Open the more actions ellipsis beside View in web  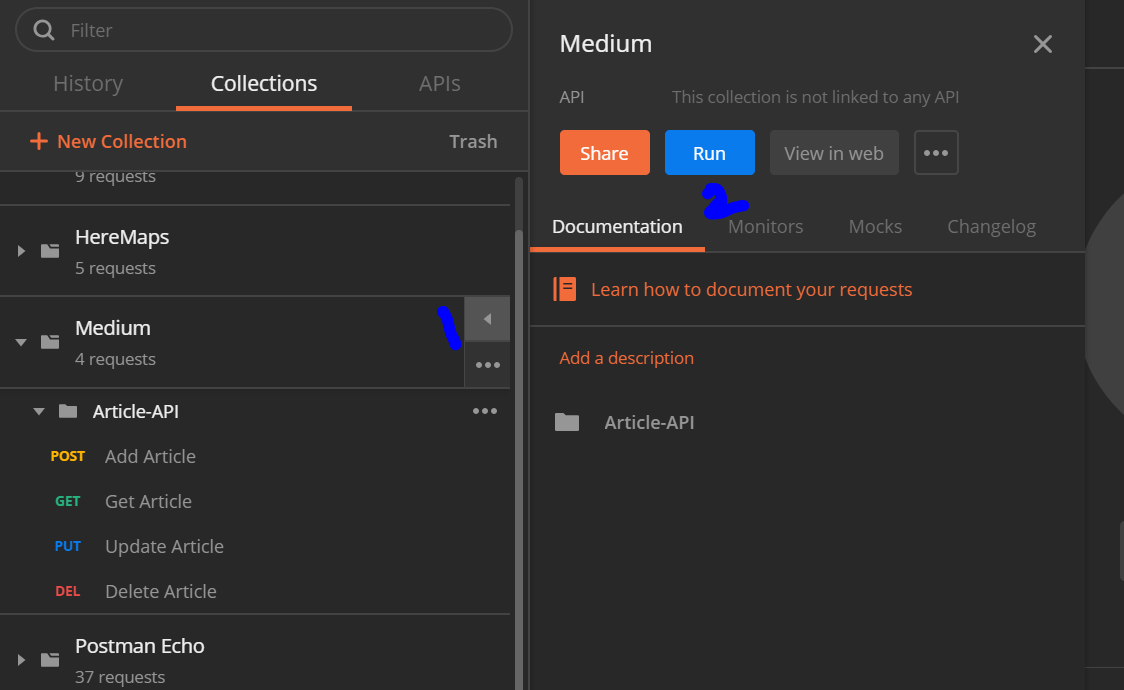(x=936, y=152)
